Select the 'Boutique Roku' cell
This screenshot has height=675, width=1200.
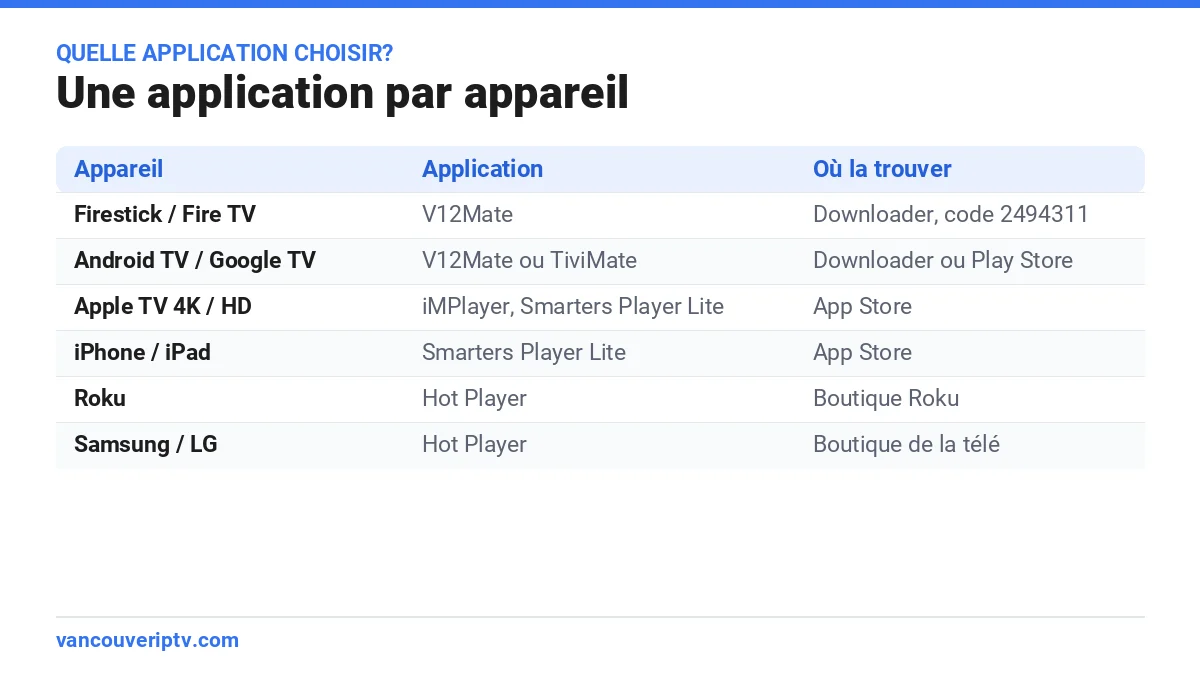coord(886,398)
